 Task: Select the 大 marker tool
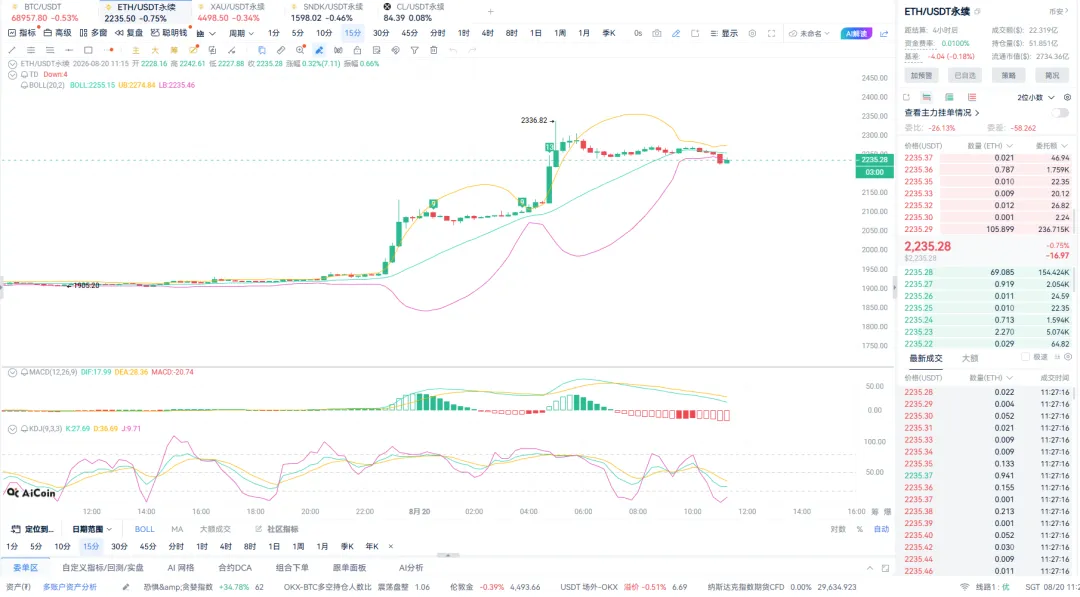pyautogui.click(x=155, y=50)
